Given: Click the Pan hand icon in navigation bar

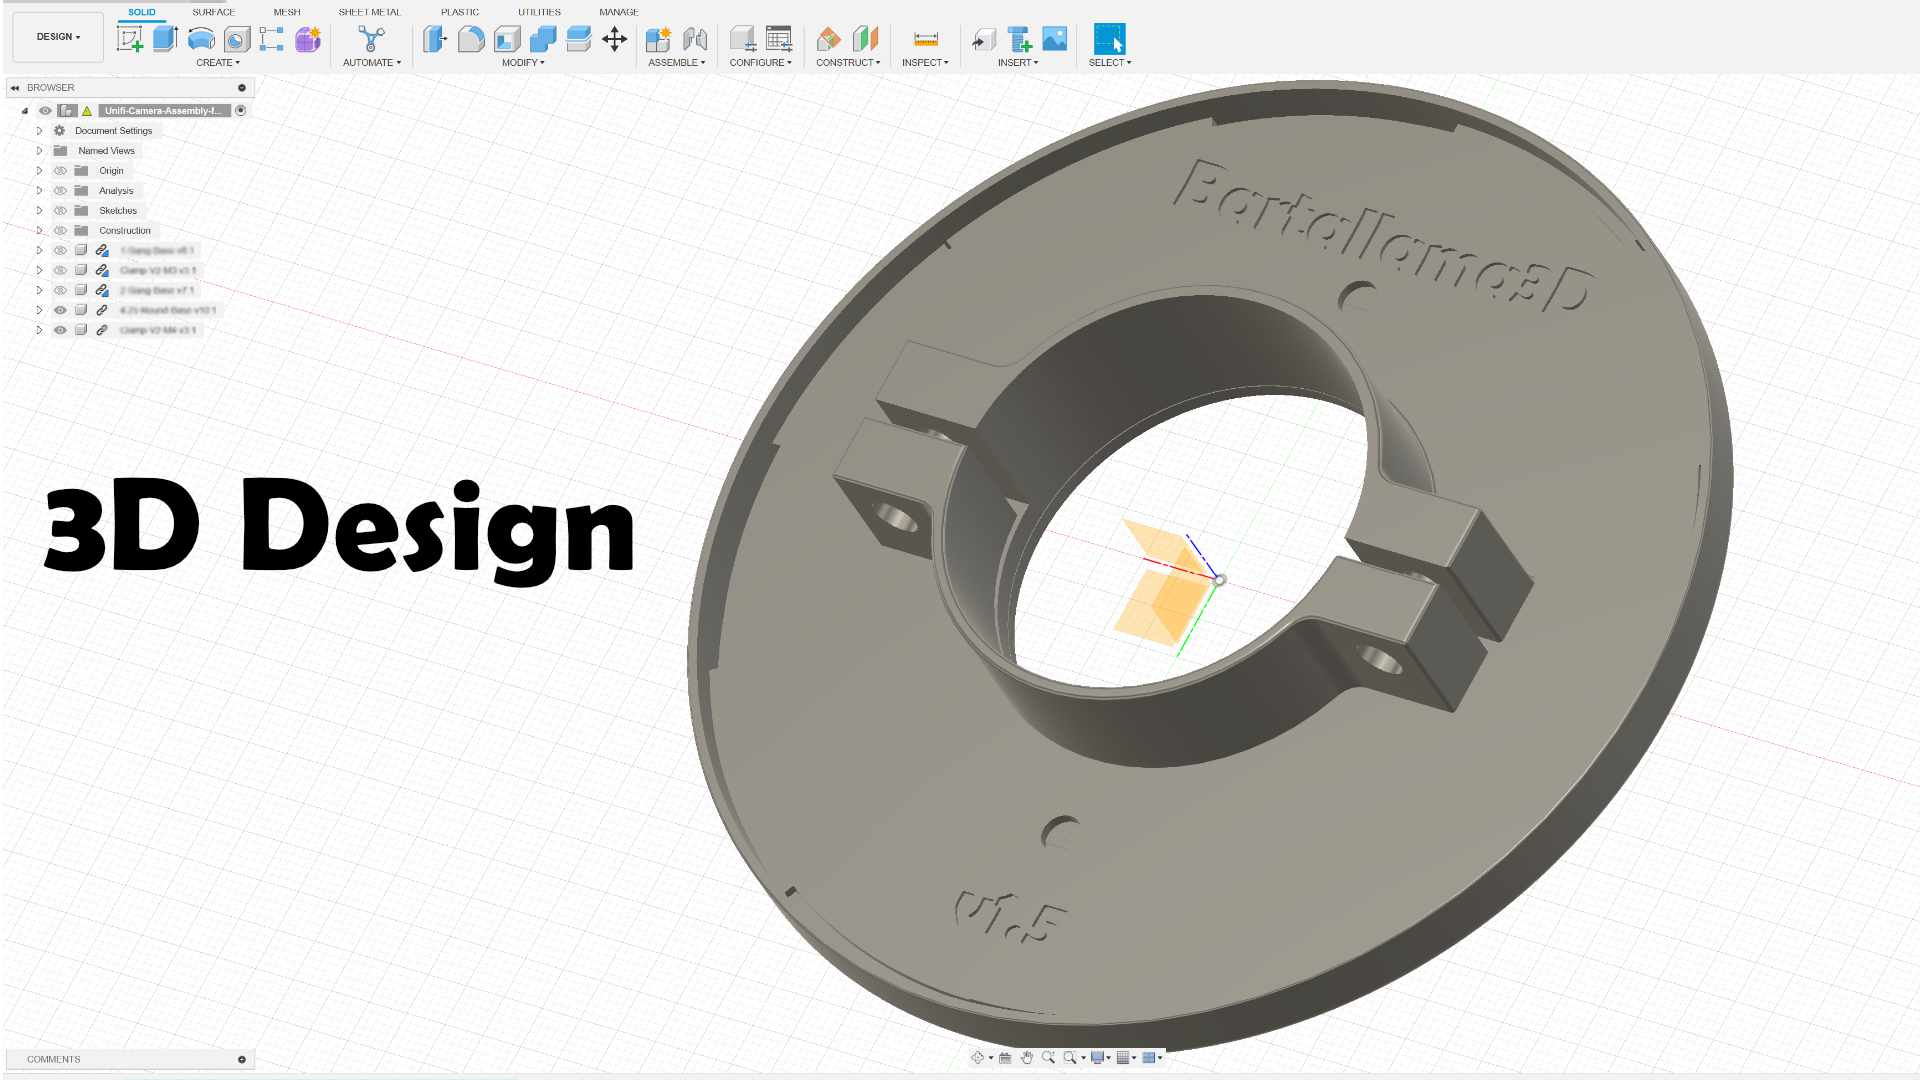Looking at the screenshot, I should [x=1027, y=1057].
